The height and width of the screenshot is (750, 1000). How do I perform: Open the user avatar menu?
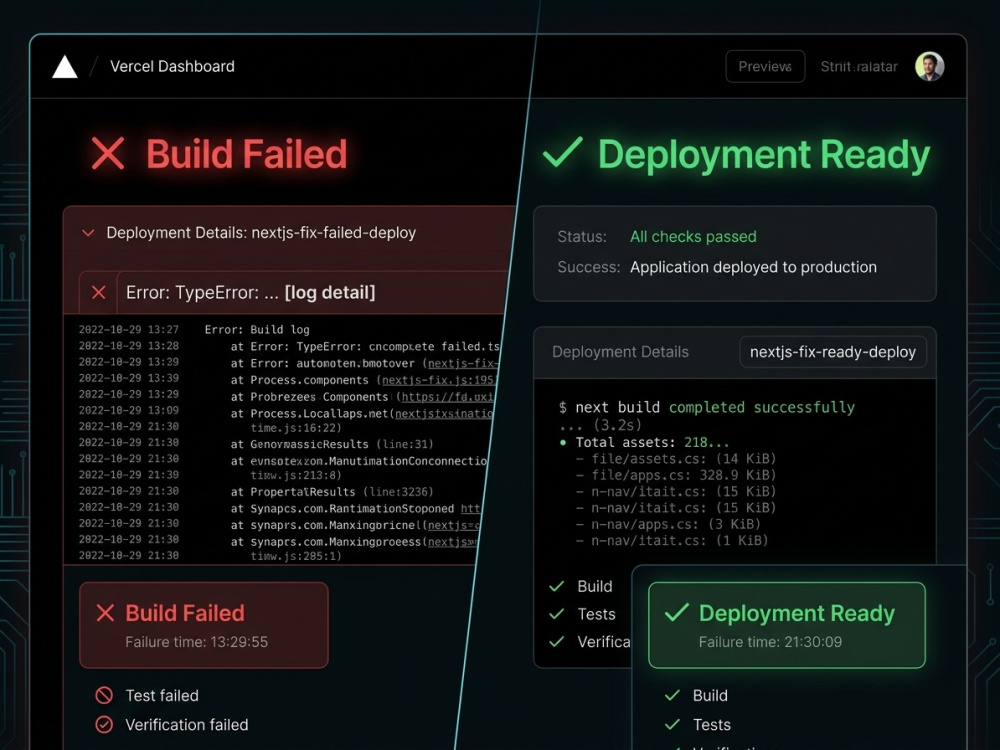929,66
